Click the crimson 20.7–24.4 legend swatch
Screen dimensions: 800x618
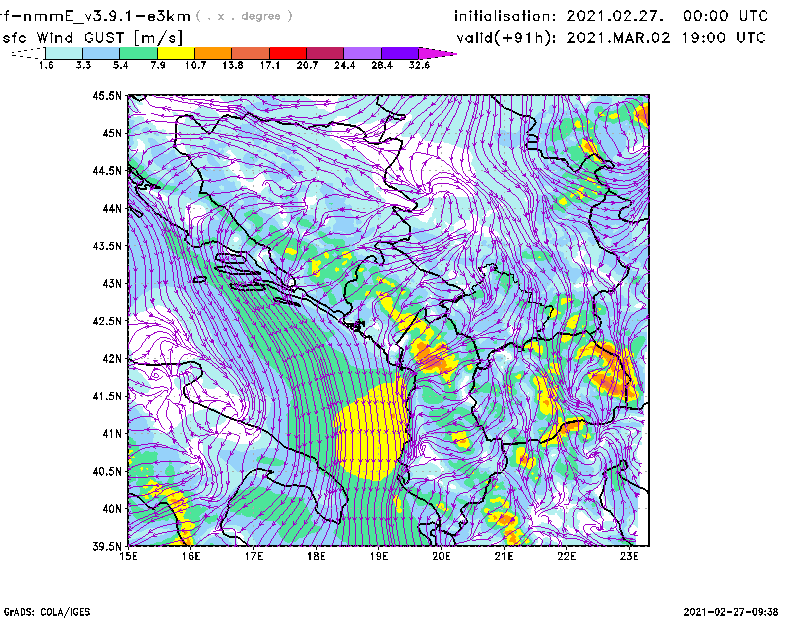pyautogui.click(x=325, y=53)
